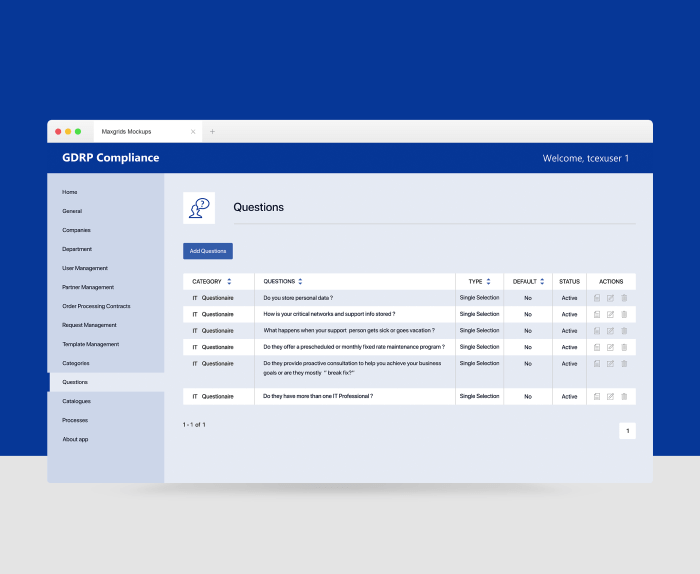This screenshot has width=700, height=574.
Task: Click the Questions speech bubble icon
Action: point(199,207)
